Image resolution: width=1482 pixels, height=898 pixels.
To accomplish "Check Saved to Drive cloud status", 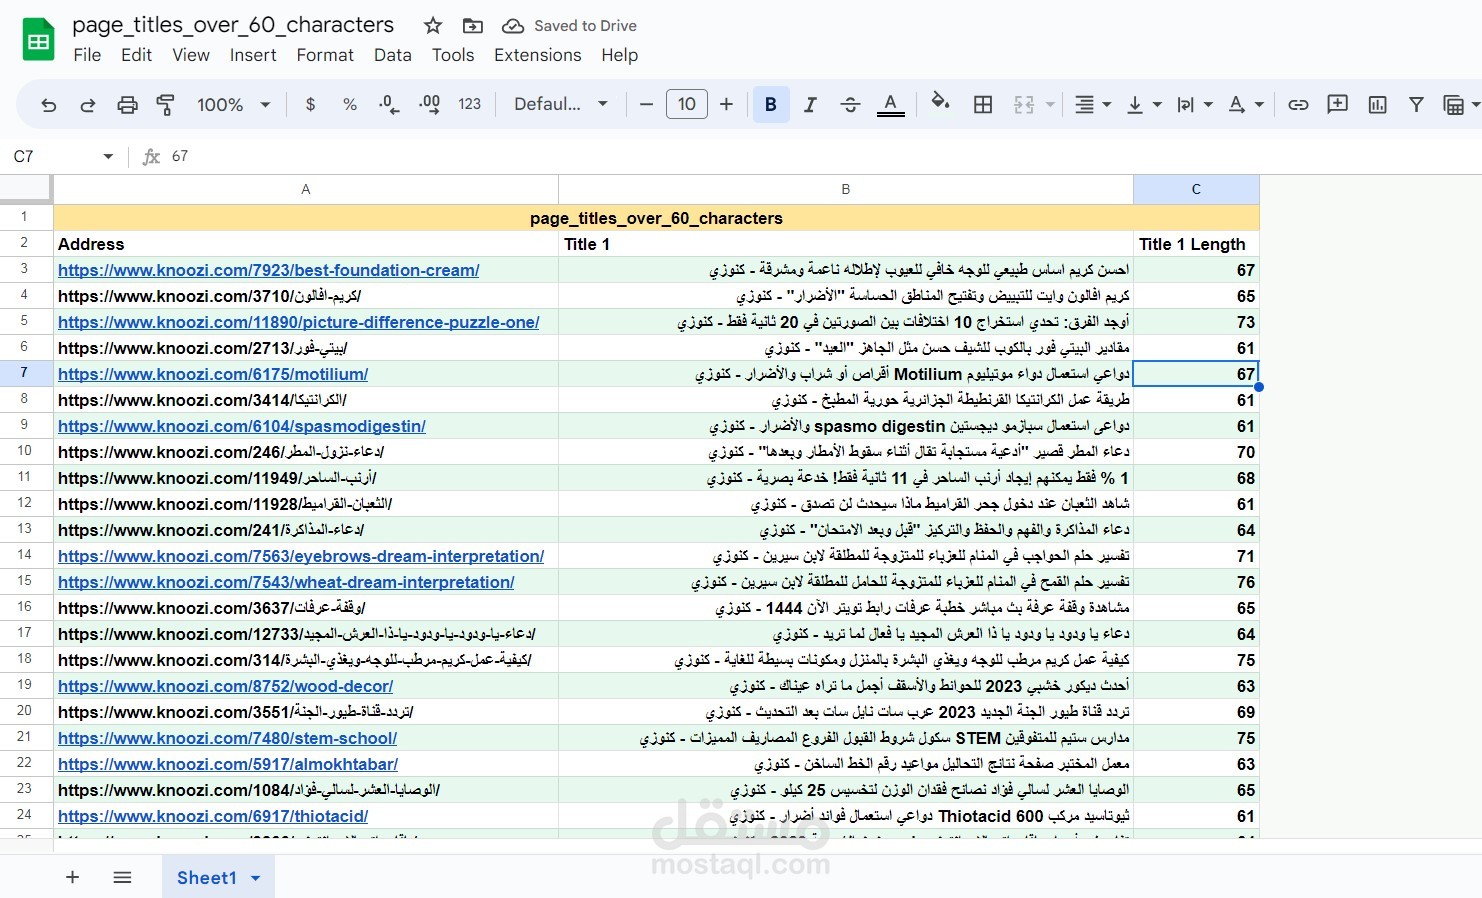I will click(x=569, y=26).
